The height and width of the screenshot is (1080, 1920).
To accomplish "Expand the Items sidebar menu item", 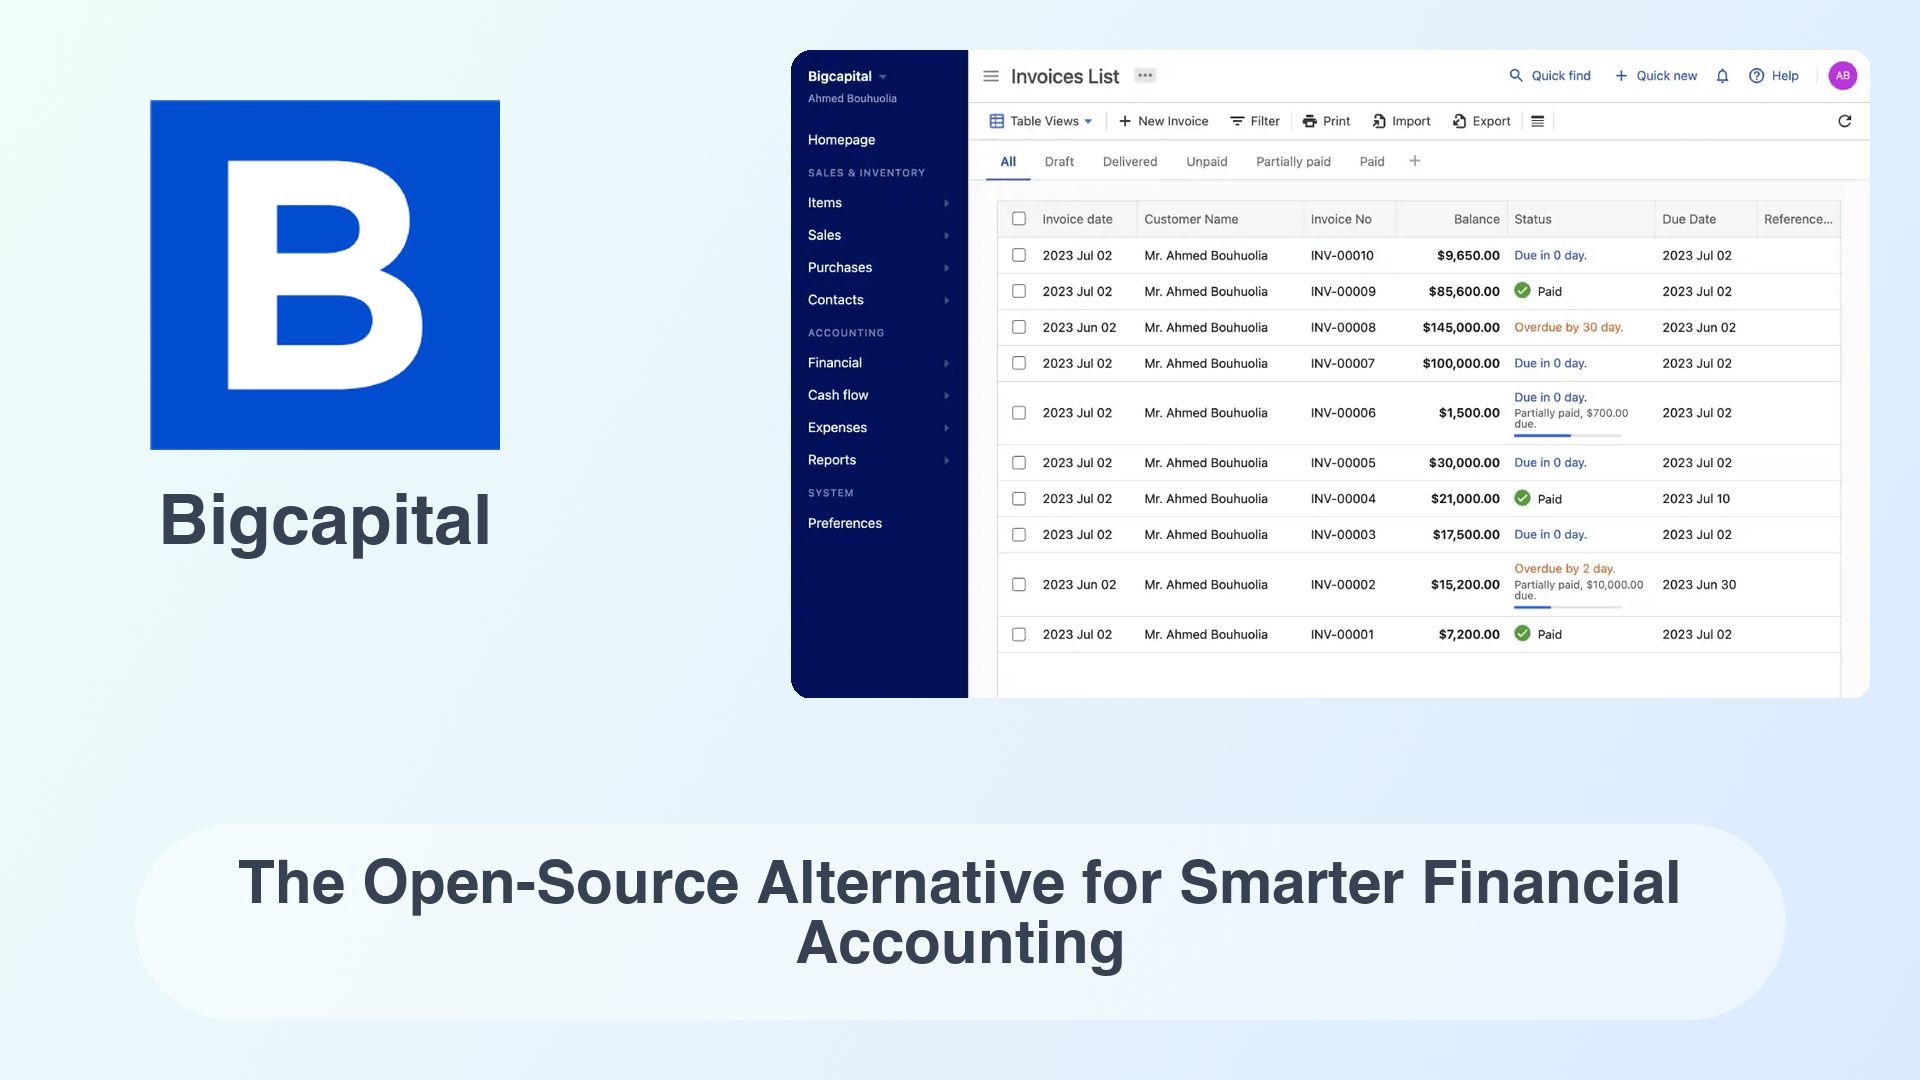I will point(942,202).
